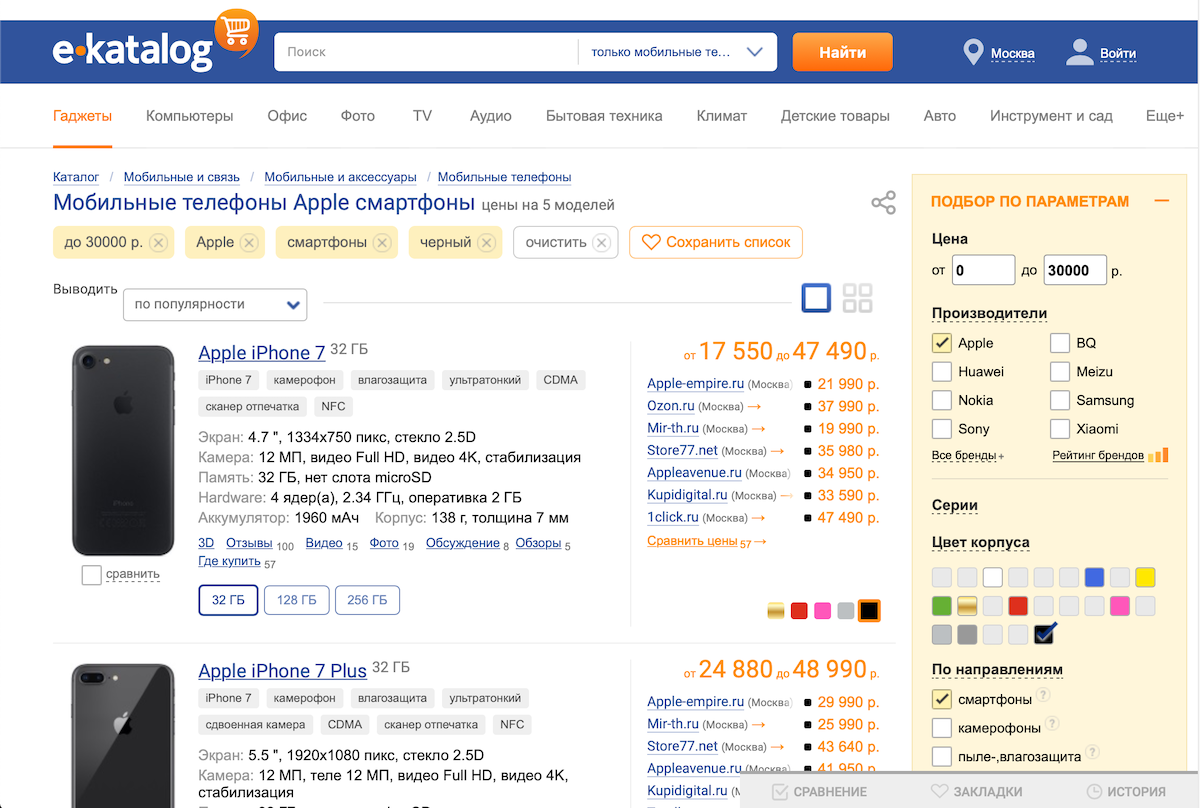Screen dimensions: 1200x808
Task: Click the arrow icon next to Ozon.ru
Action: pyautogui.click(x=755, y=406)
